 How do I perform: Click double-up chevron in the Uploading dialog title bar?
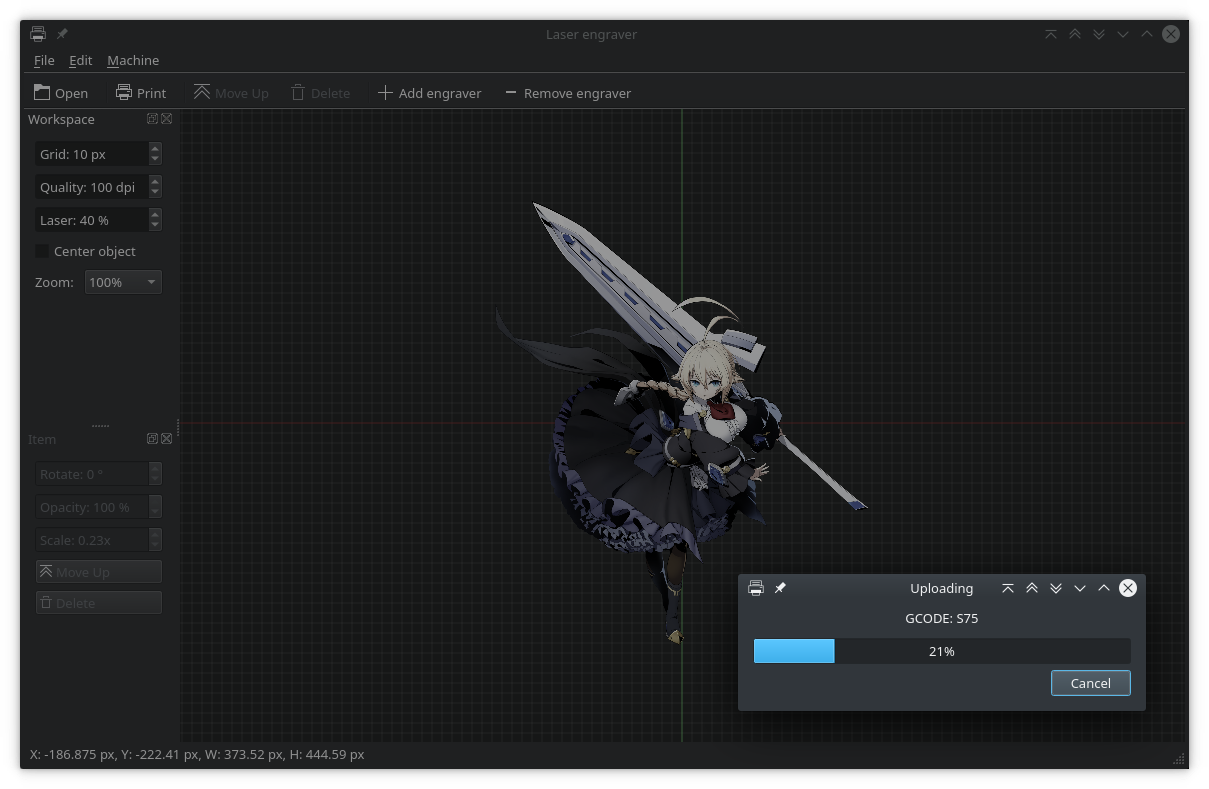coord(1032,588)
